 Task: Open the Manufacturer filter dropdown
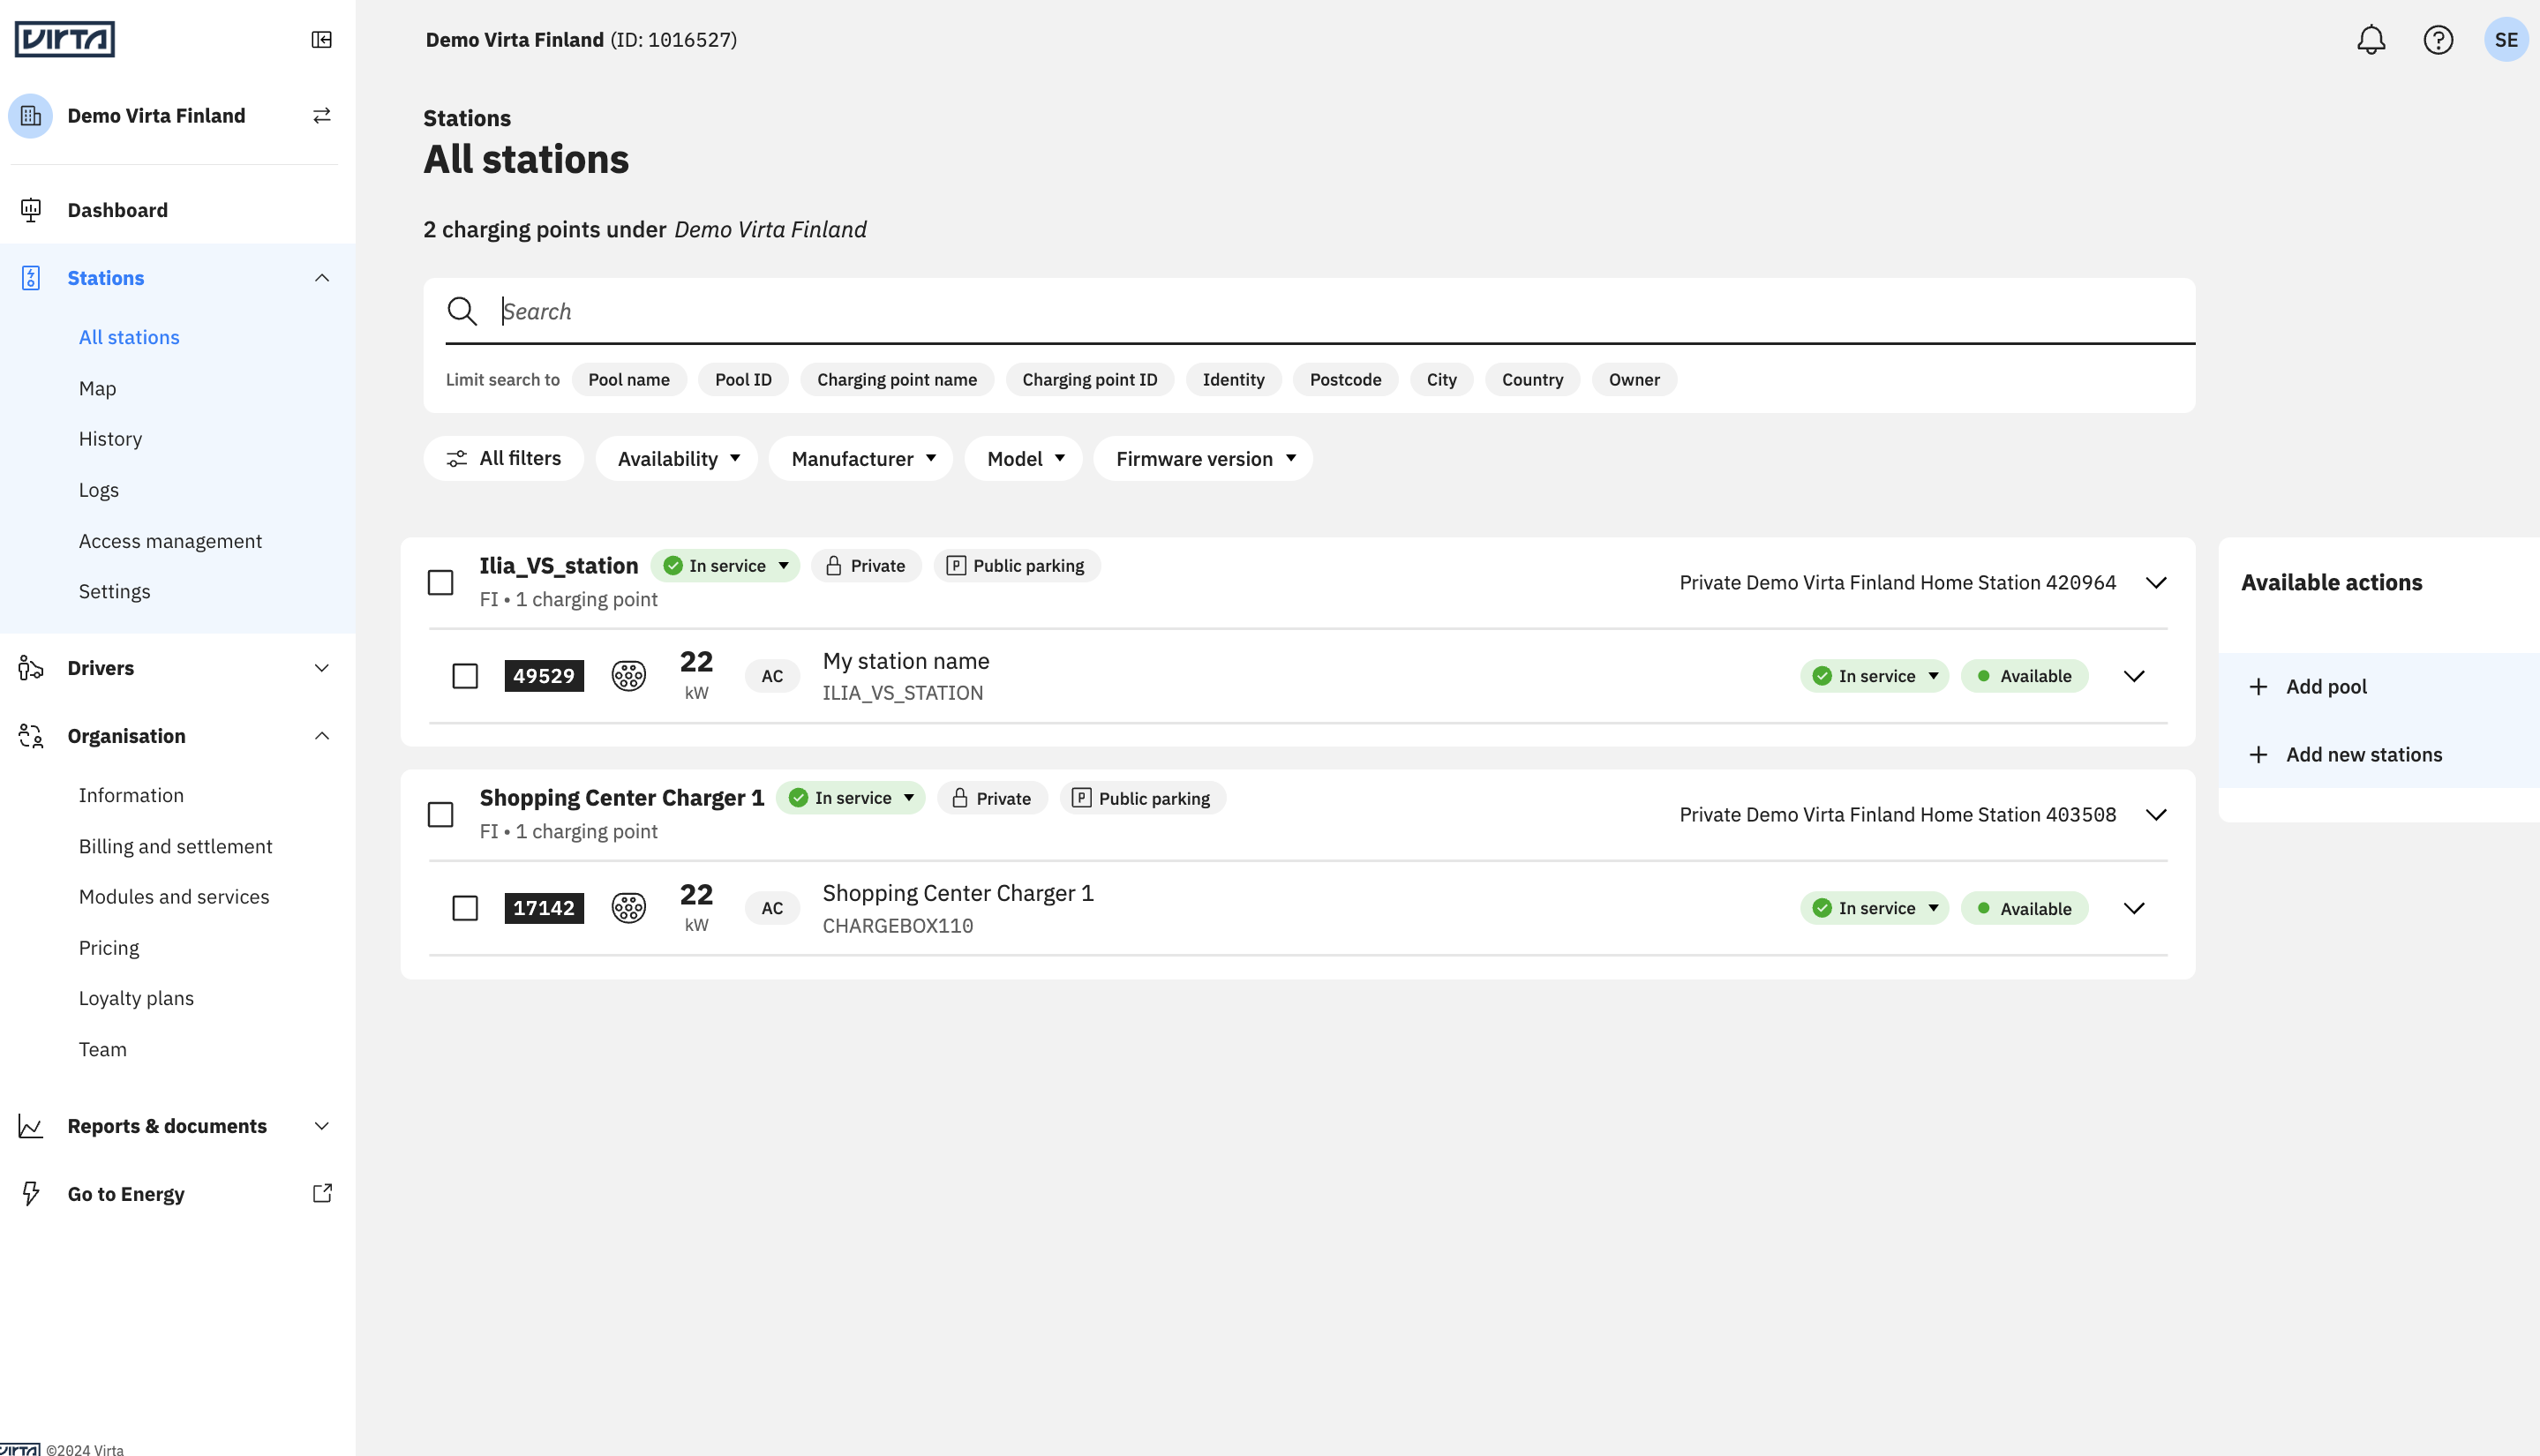(x=862, y=459)
